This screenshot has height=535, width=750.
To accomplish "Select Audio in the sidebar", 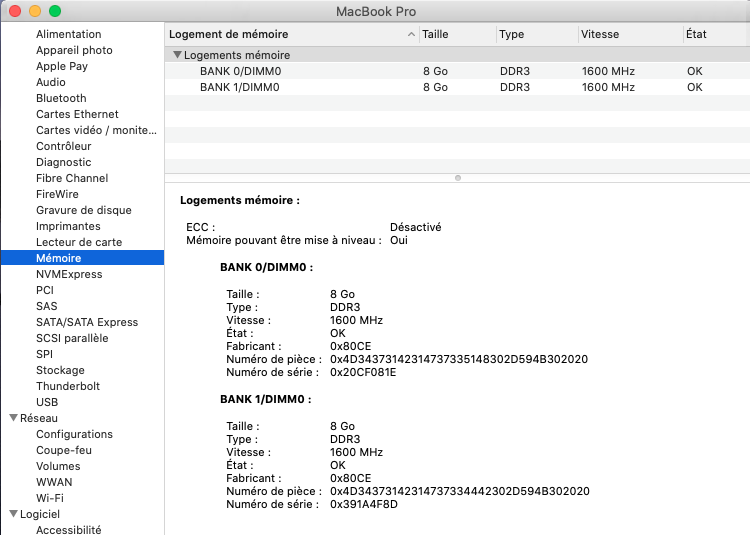I will point(51,82).
